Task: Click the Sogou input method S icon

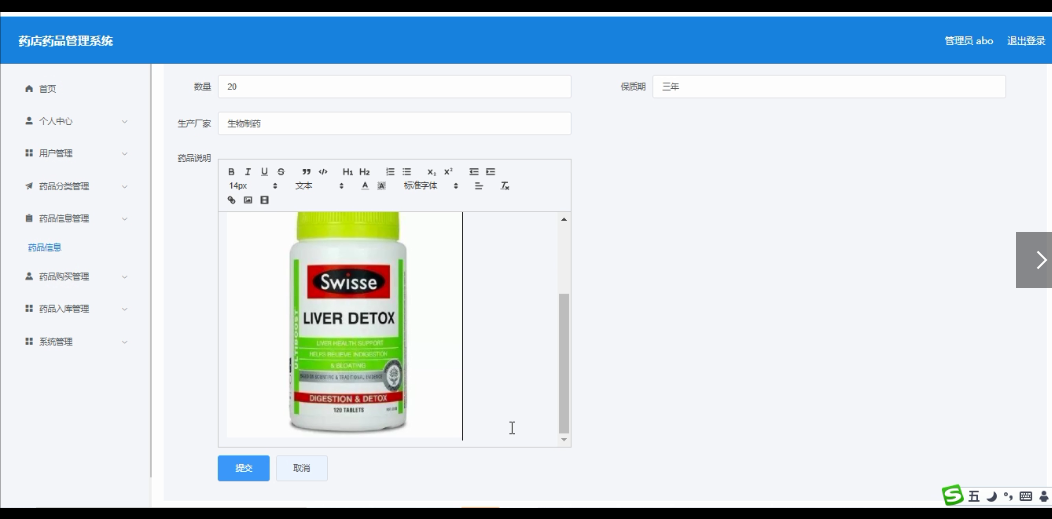Action: 953,496
